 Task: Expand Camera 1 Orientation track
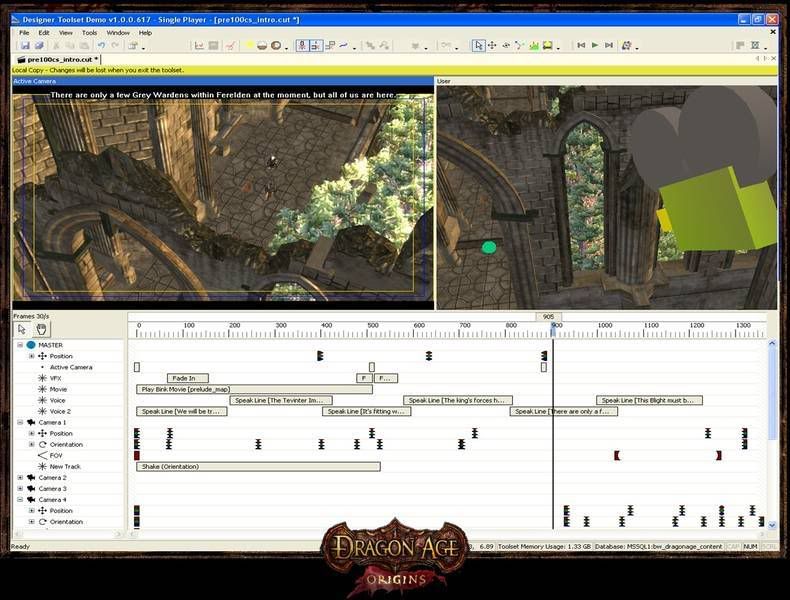pyautogui.click(x=31, y=444)
